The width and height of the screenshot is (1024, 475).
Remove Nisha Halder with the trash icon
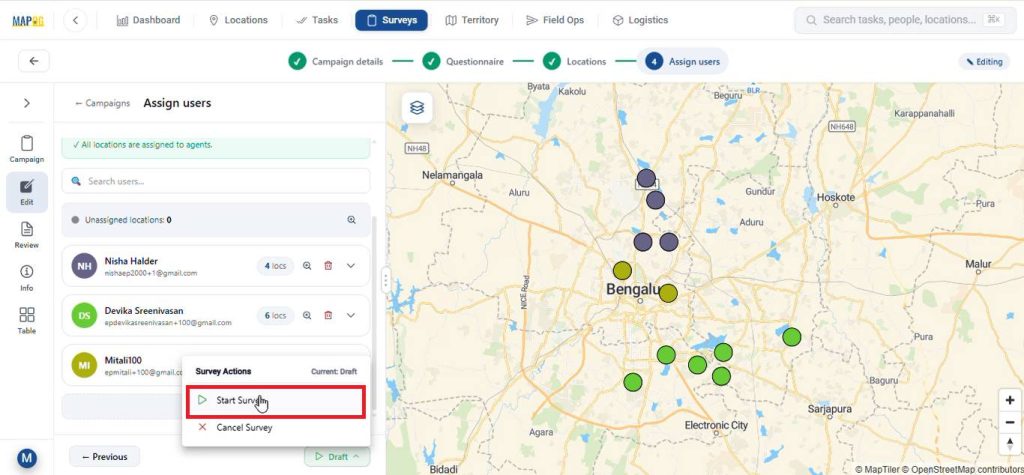[328, 266]
